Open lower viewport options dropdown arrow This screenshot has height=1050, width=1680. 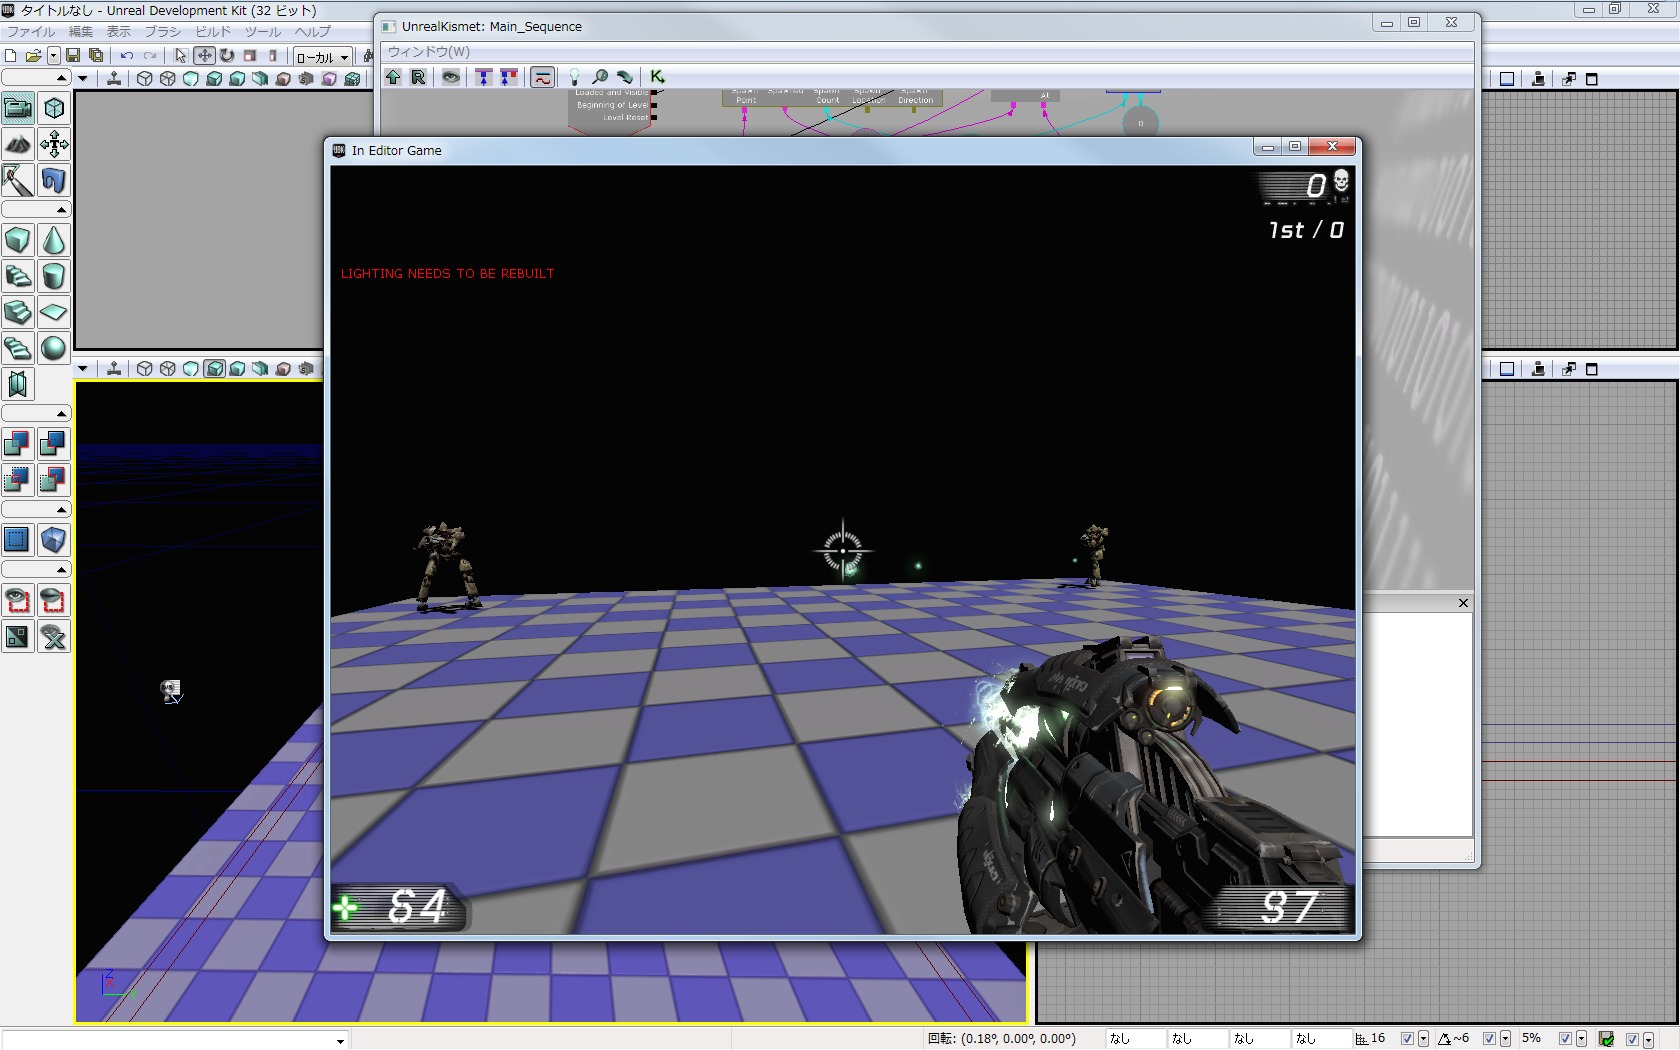(83, 368)
